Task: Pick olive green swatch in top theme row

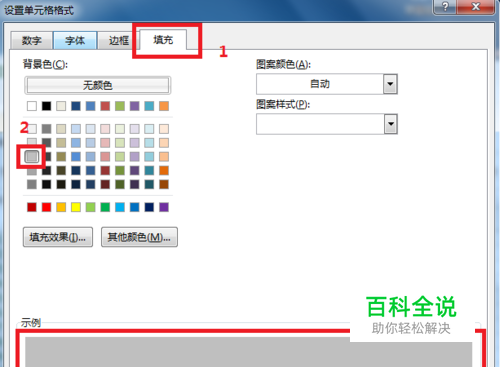Action: coord(120,106)
